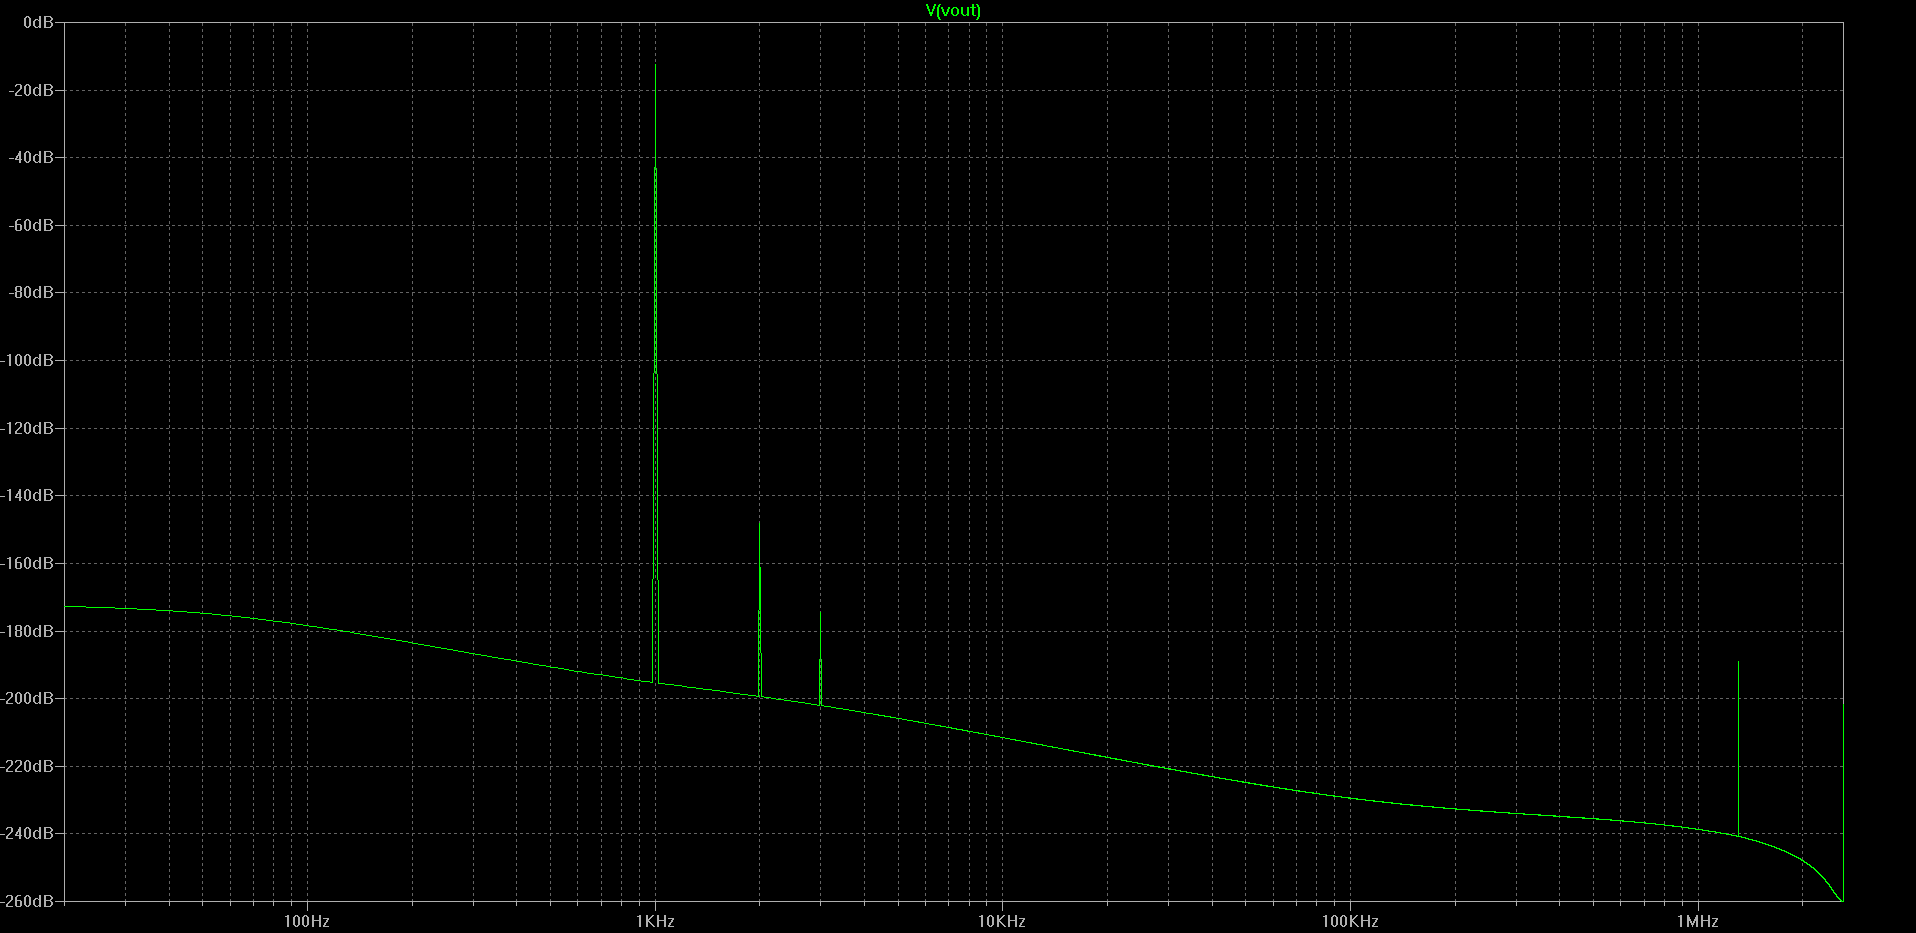Viewport: 1916px width, 933px height.
Task: Click the -260dB axis label
Action: coord(27,901)
